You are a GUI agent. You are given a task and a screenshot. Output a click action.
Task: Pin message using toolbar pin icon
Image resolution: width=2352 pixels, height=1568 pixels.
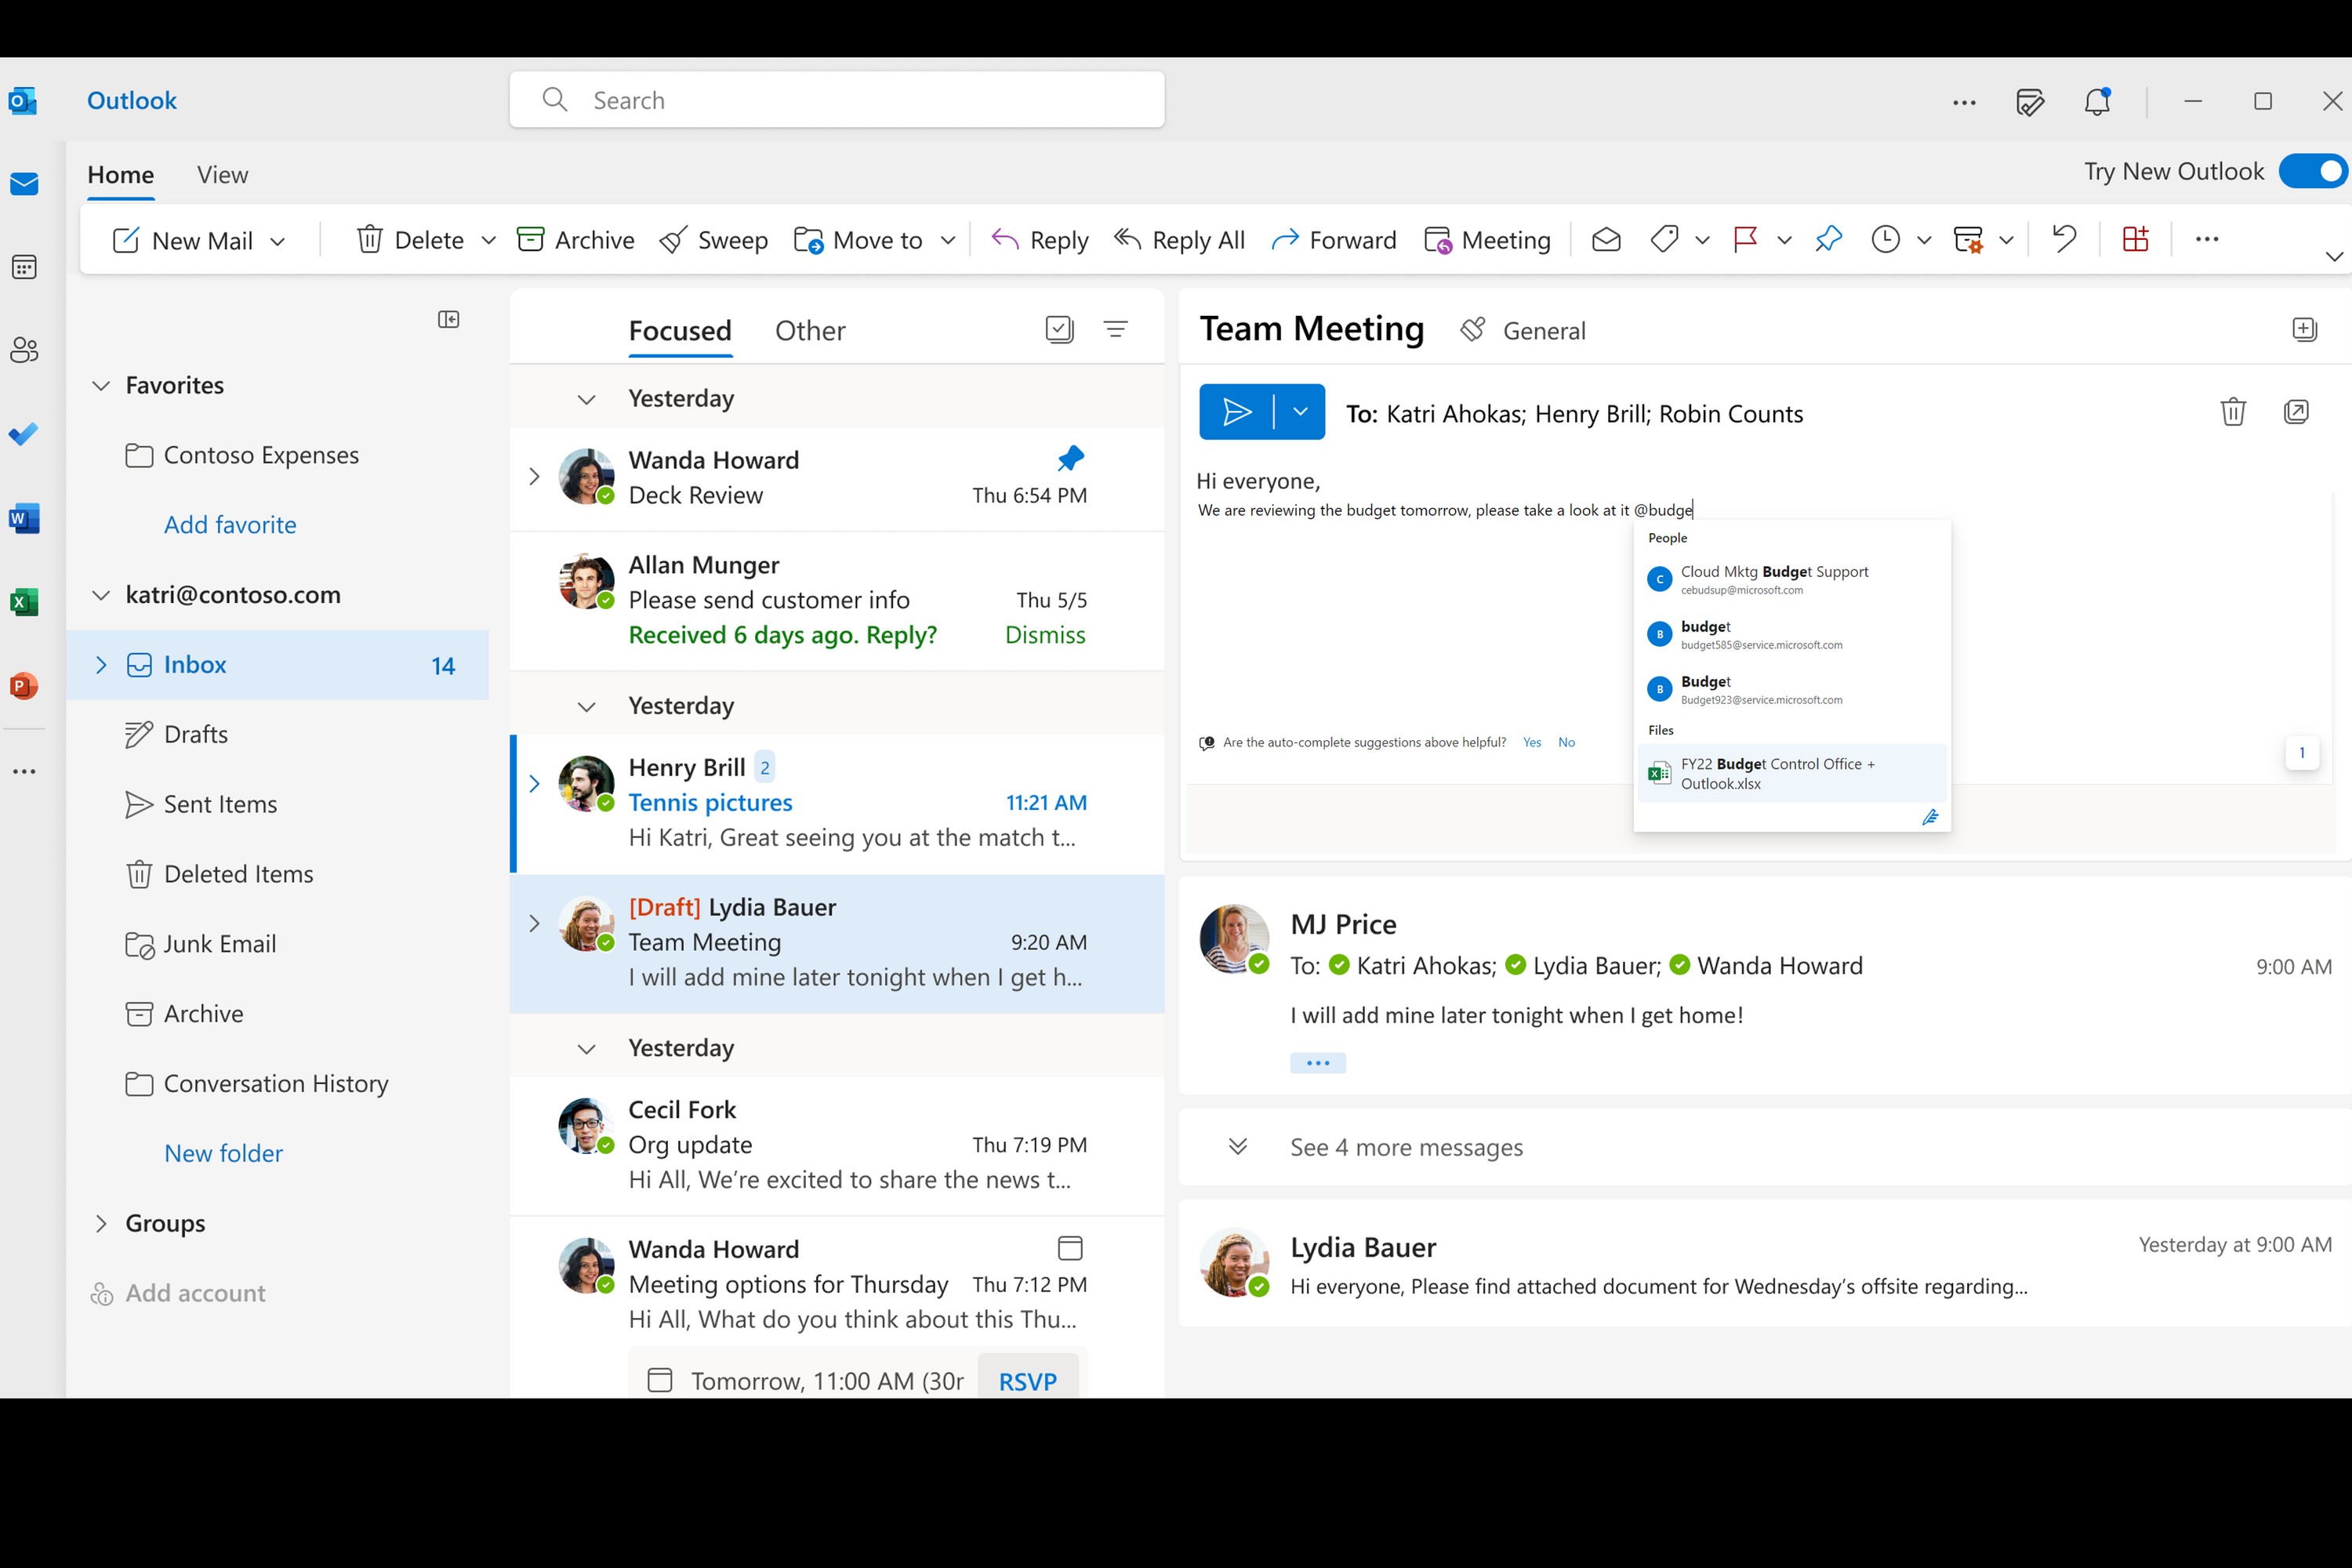click(x=1827, y=240)
